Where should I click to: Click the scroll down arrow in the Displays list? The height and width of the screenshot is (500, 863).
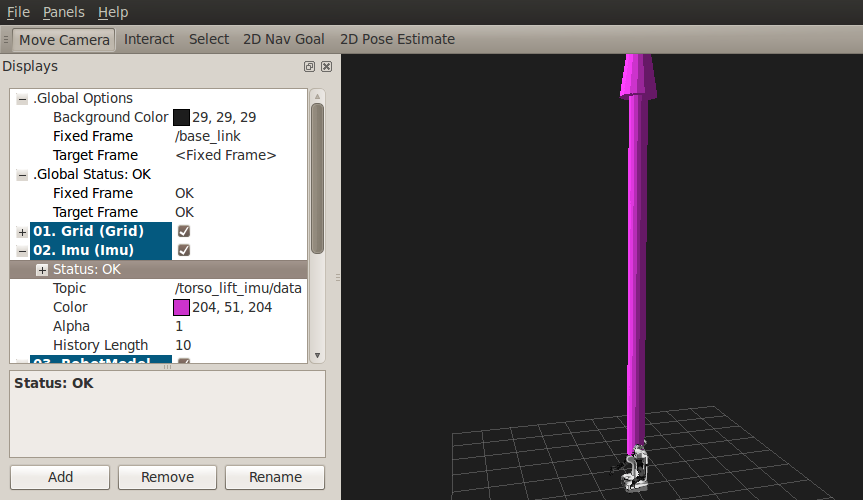click(x=317, y=355)
